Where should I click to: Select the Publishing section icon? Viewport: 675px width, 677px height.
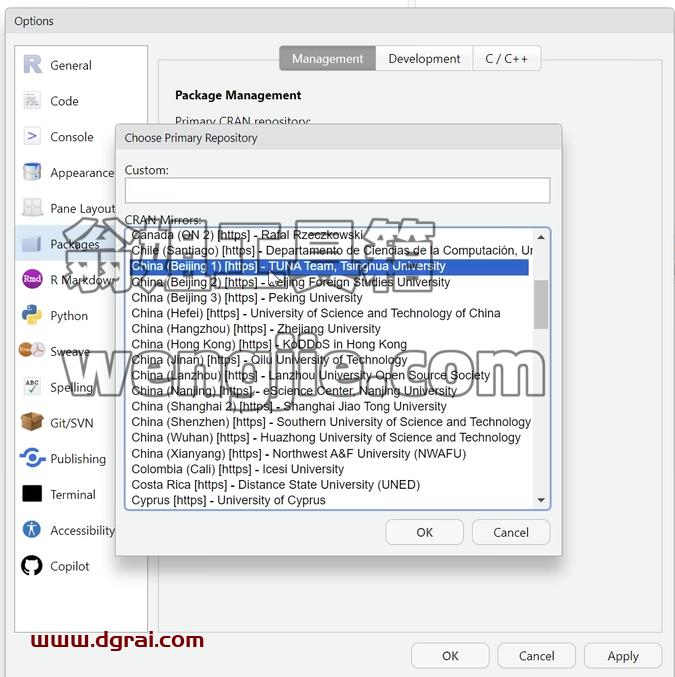click(32, 458)
